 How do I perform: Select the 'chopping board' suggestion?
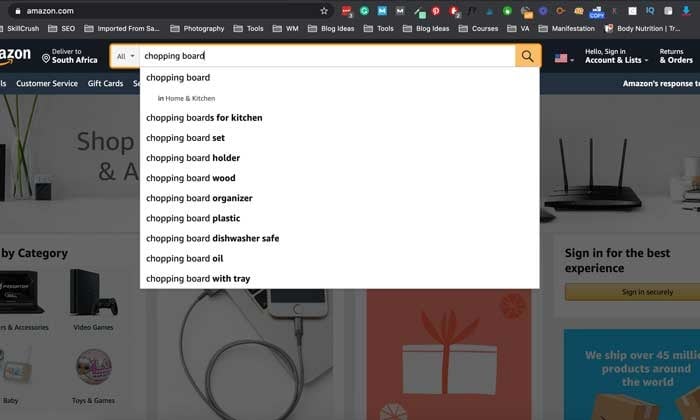click(x=339, y=78)
